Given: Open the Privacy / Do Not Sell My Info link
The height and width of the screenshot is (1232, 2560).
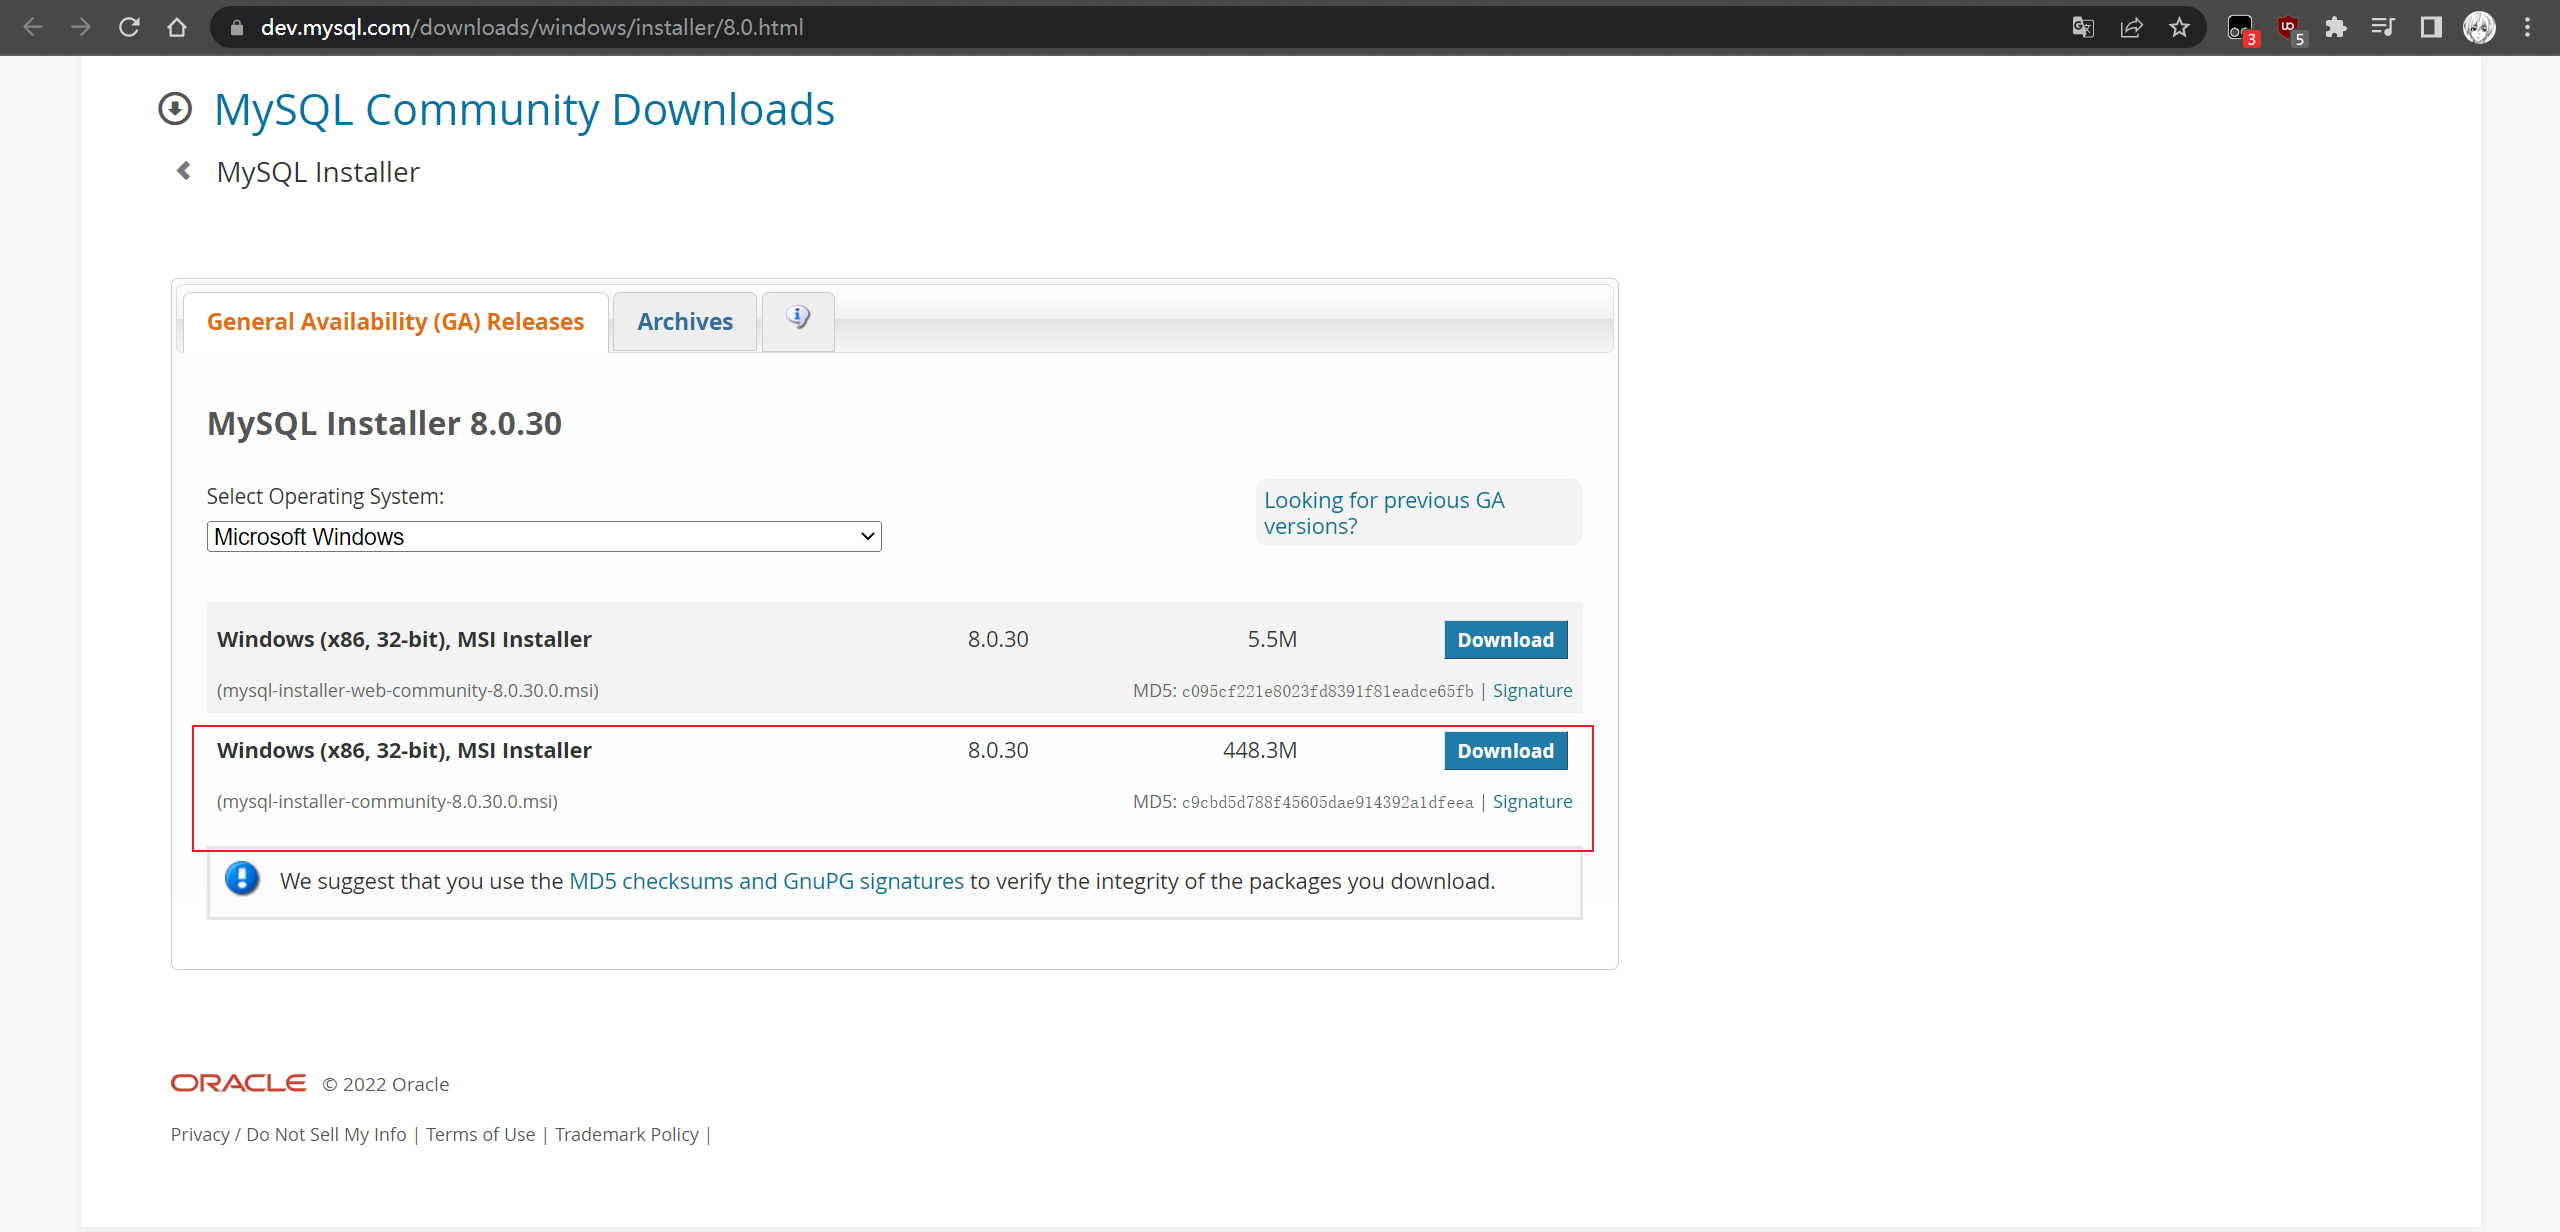Looking at the screenshot, I should pyautogui.click(x=288, y=1134).
